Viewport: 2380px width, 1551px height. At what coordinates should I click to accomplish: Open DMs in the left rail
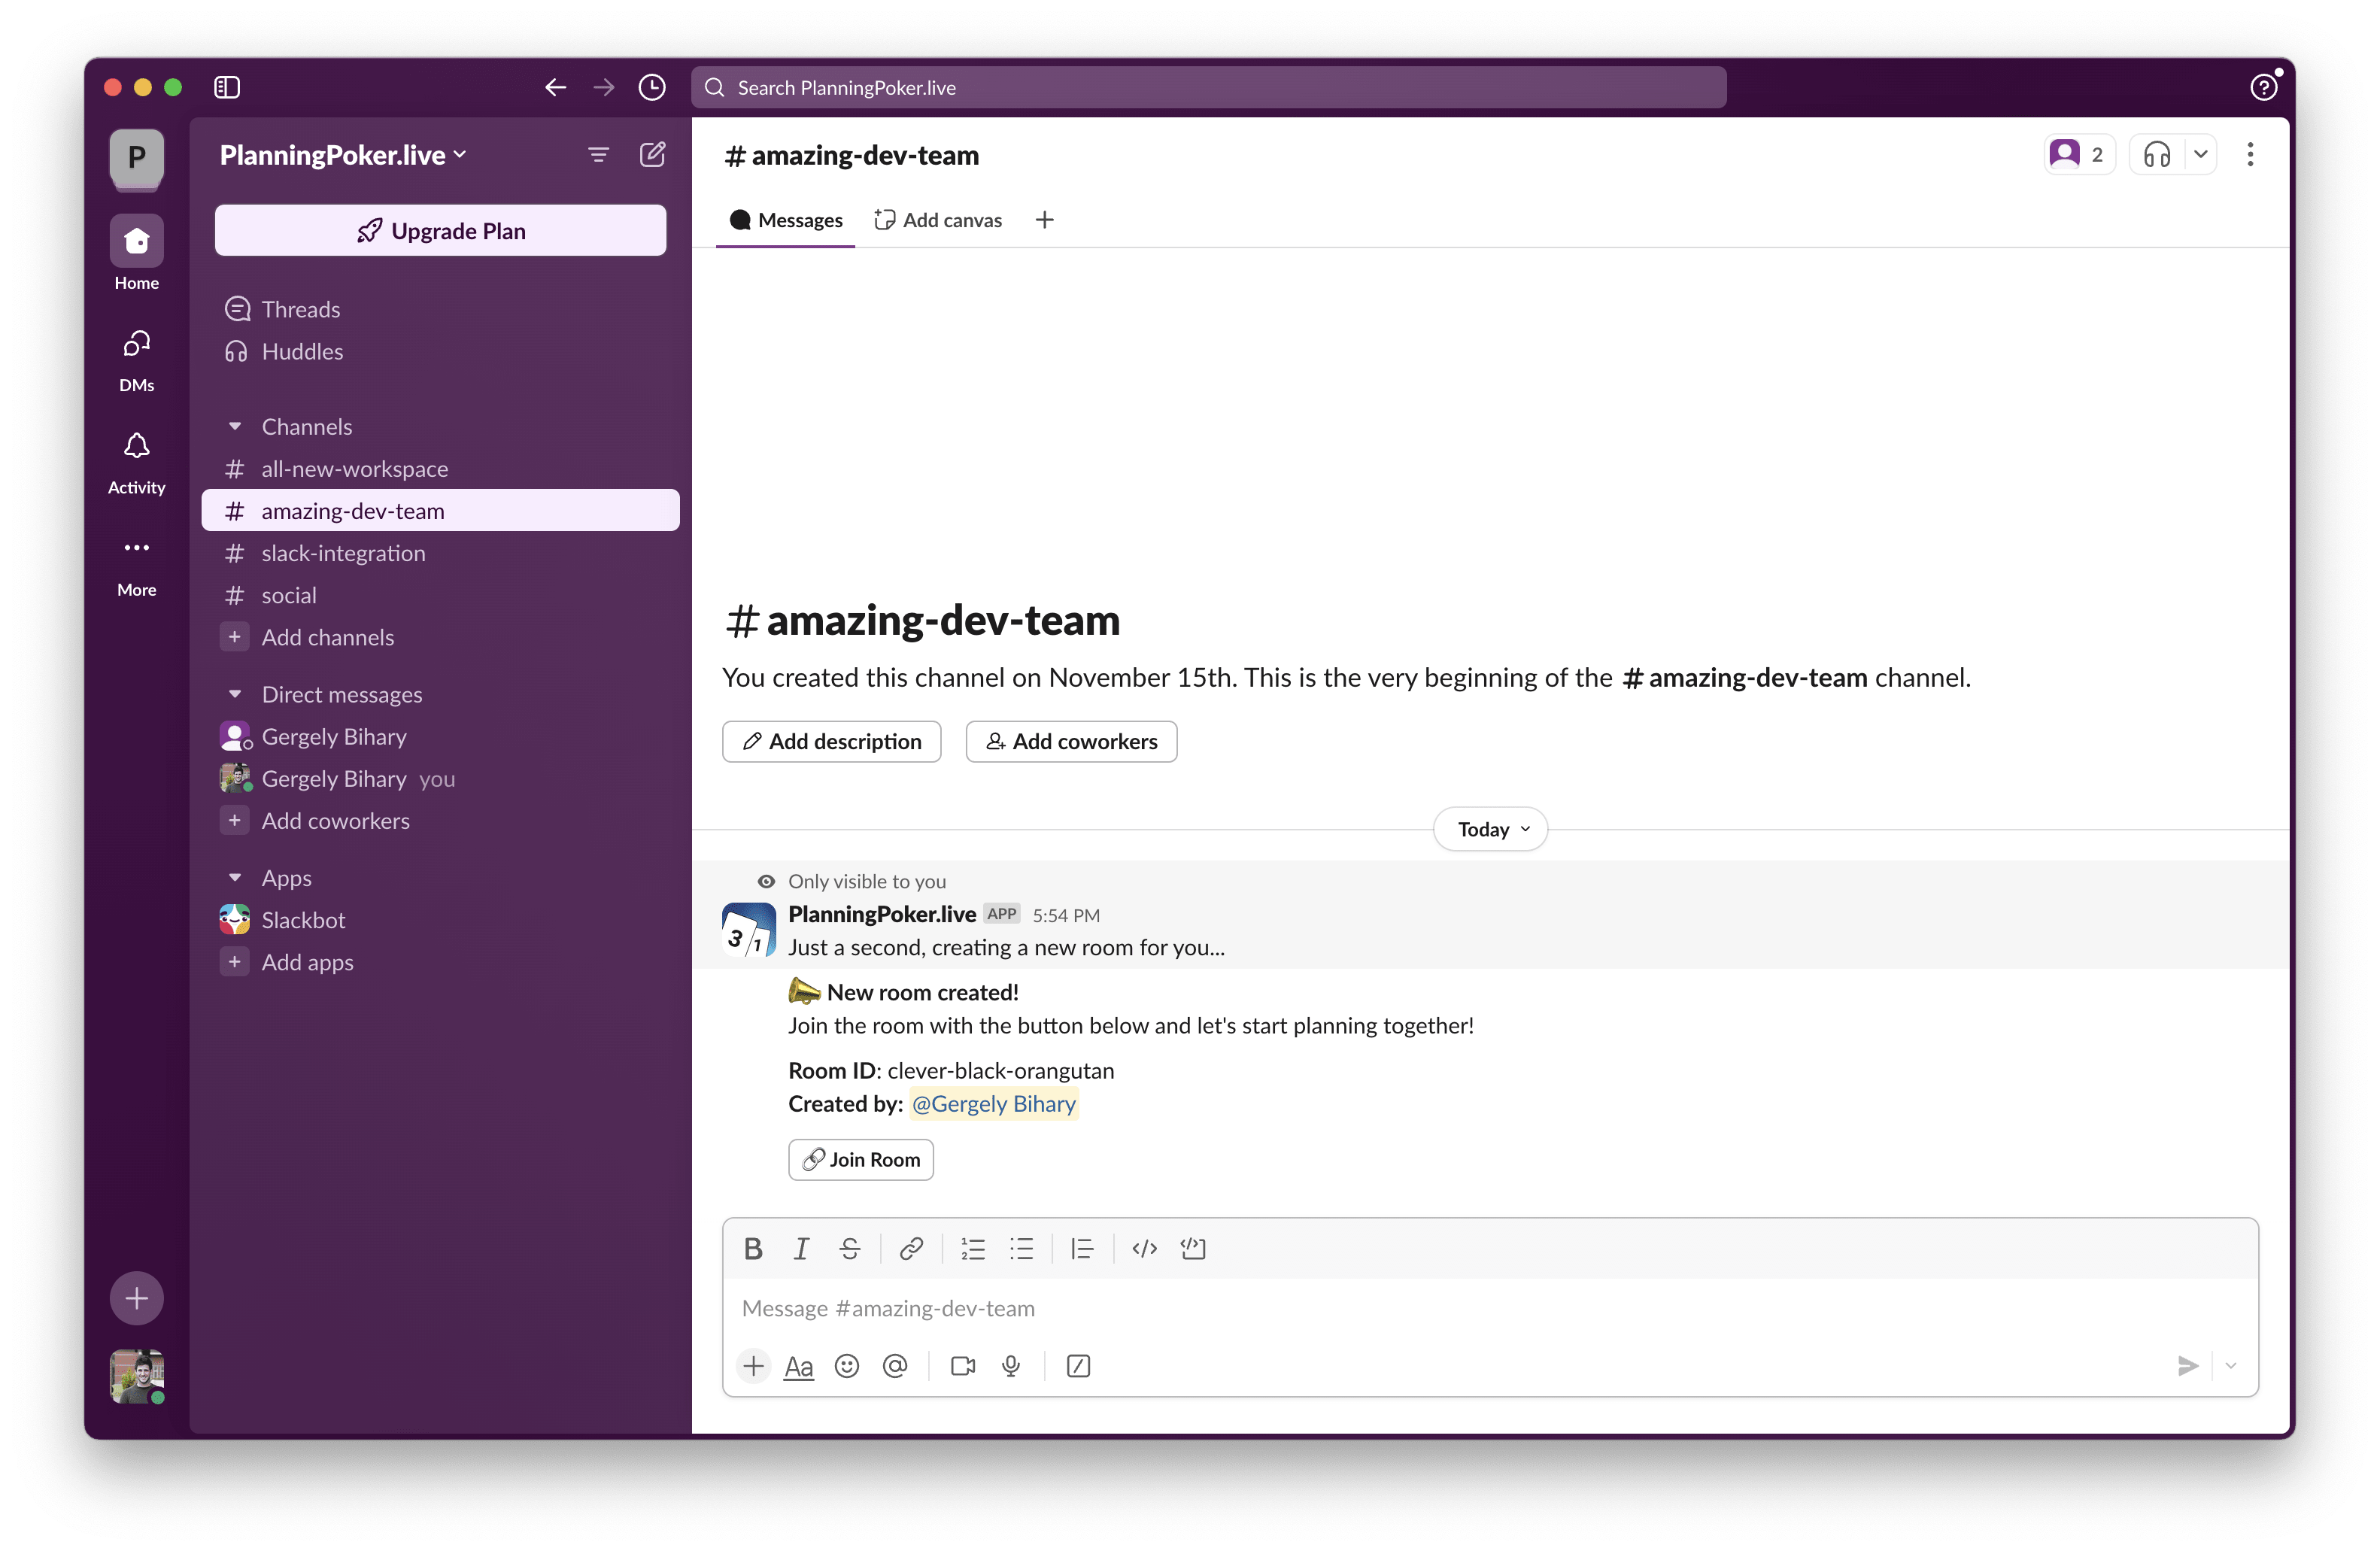[137, 360]
